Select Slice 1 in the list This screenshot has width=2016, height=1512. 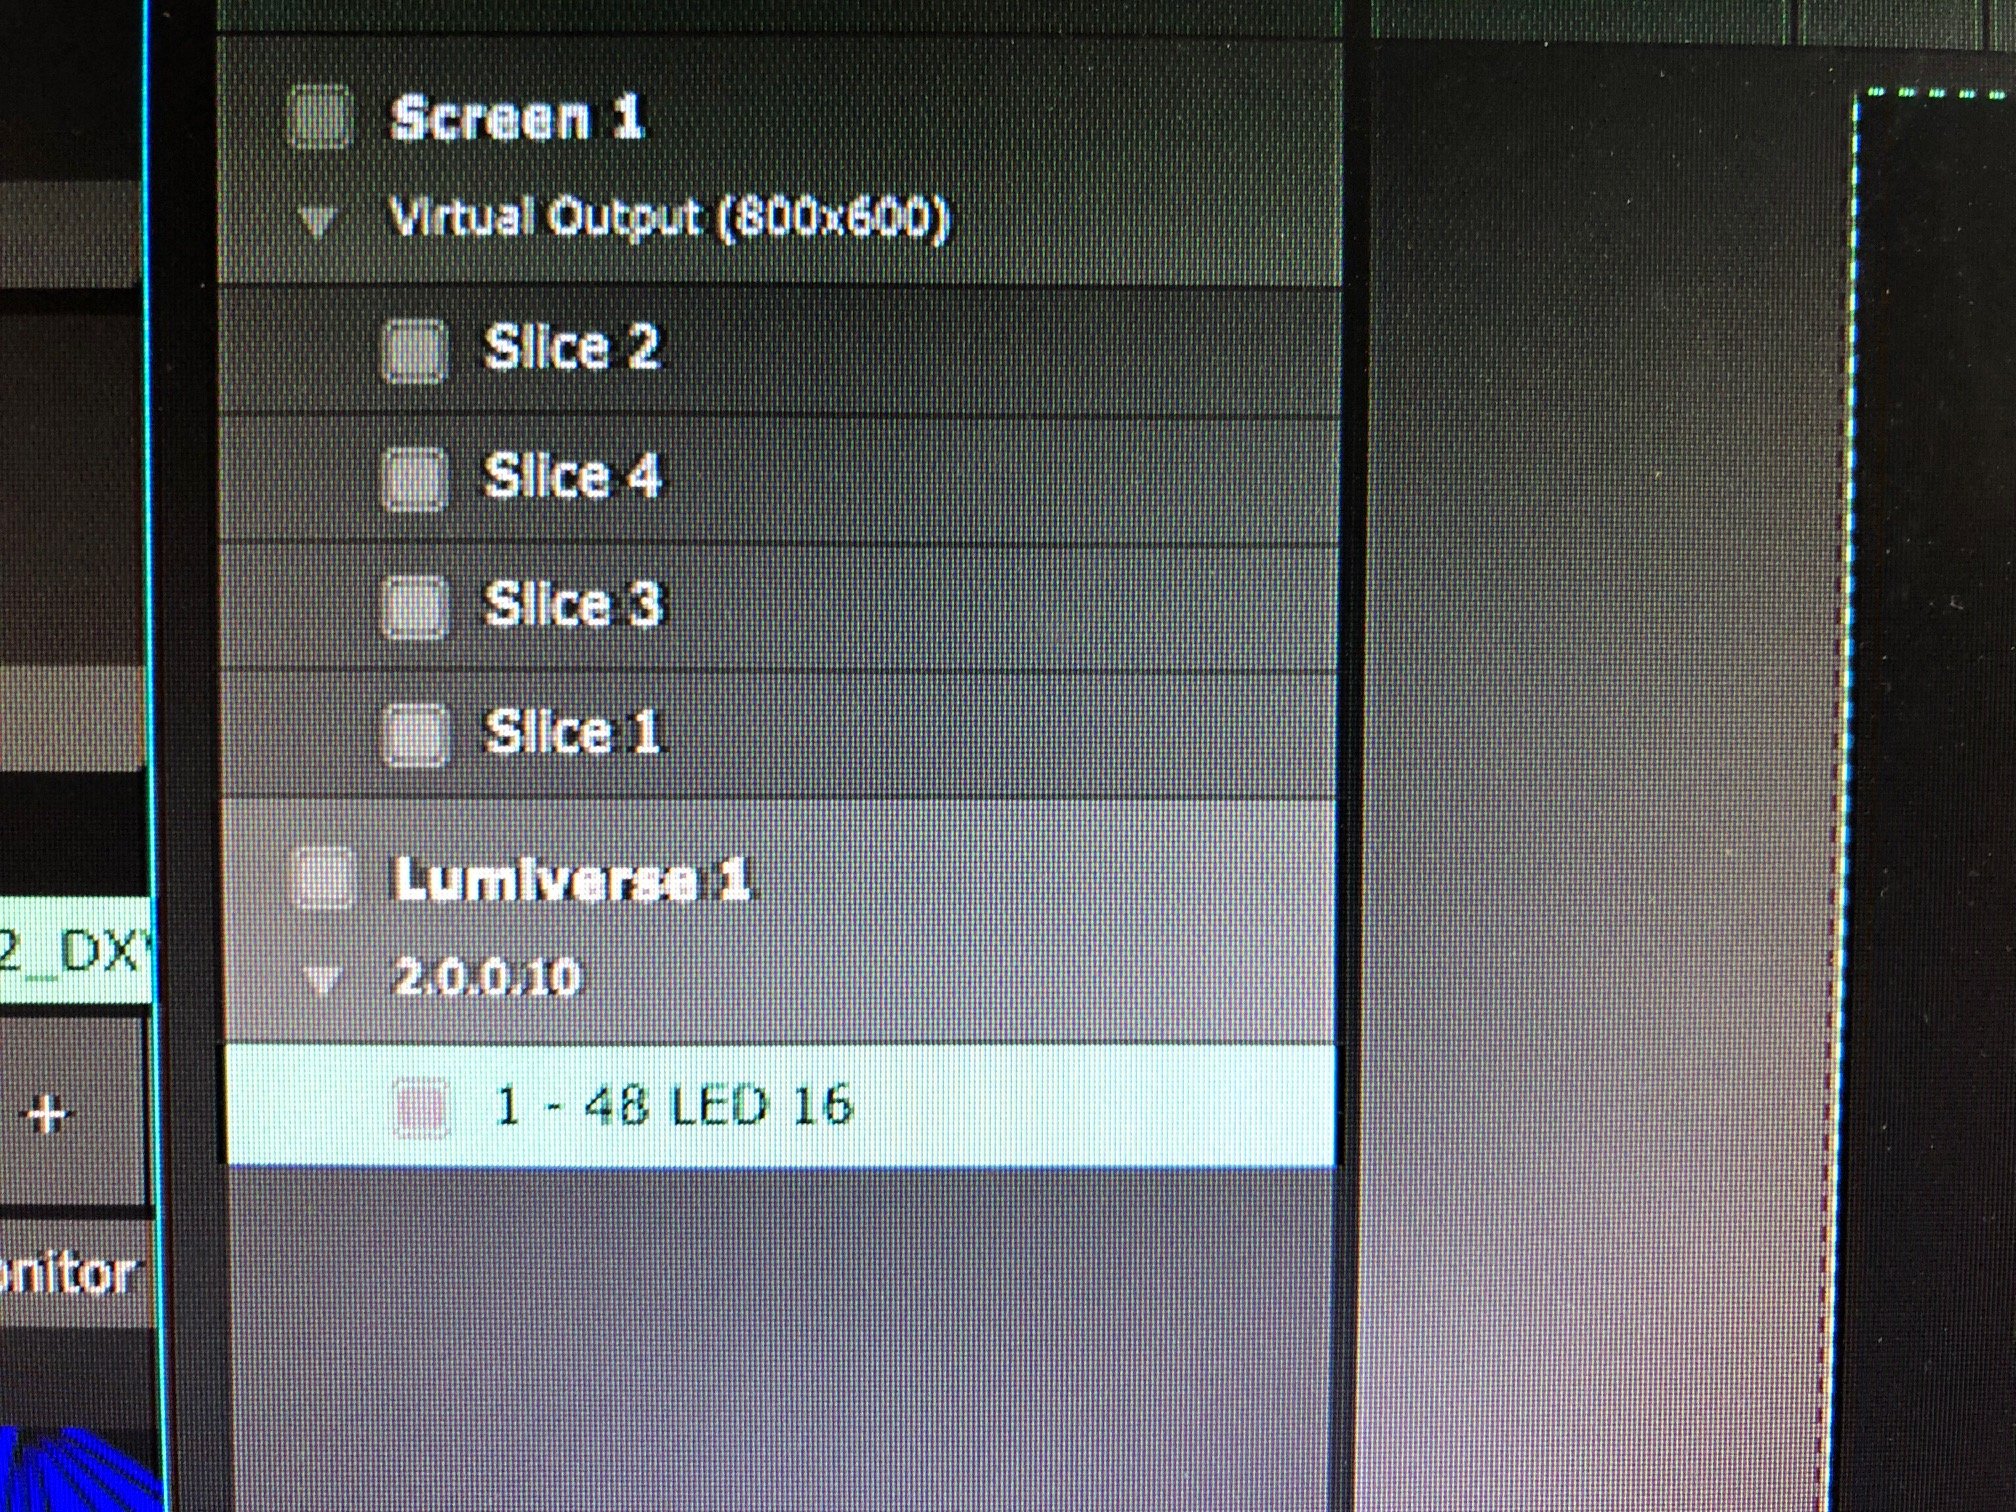779,733
